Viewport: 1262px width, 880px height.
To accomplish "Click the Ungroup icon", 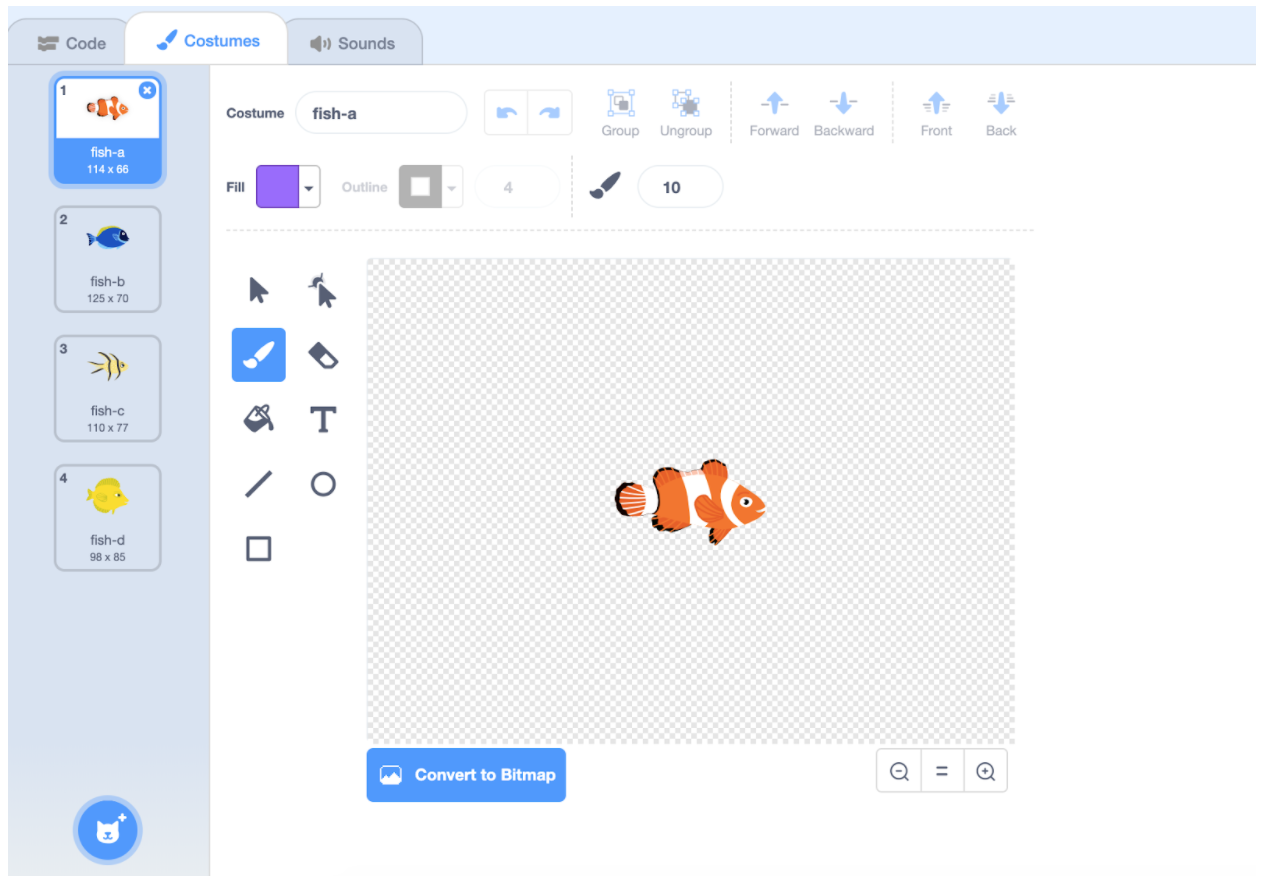I will [685, 103].
